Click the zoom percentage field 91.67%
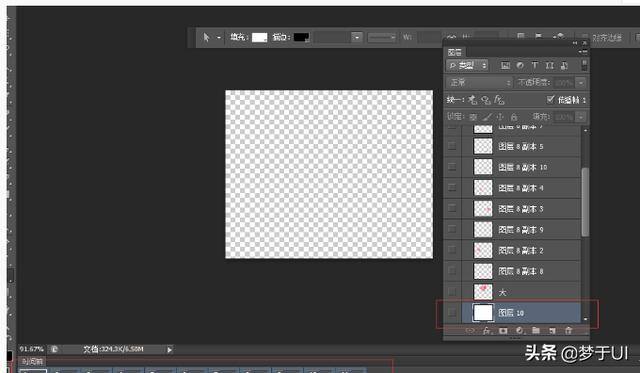640x373 pixels. coord(31,349)
